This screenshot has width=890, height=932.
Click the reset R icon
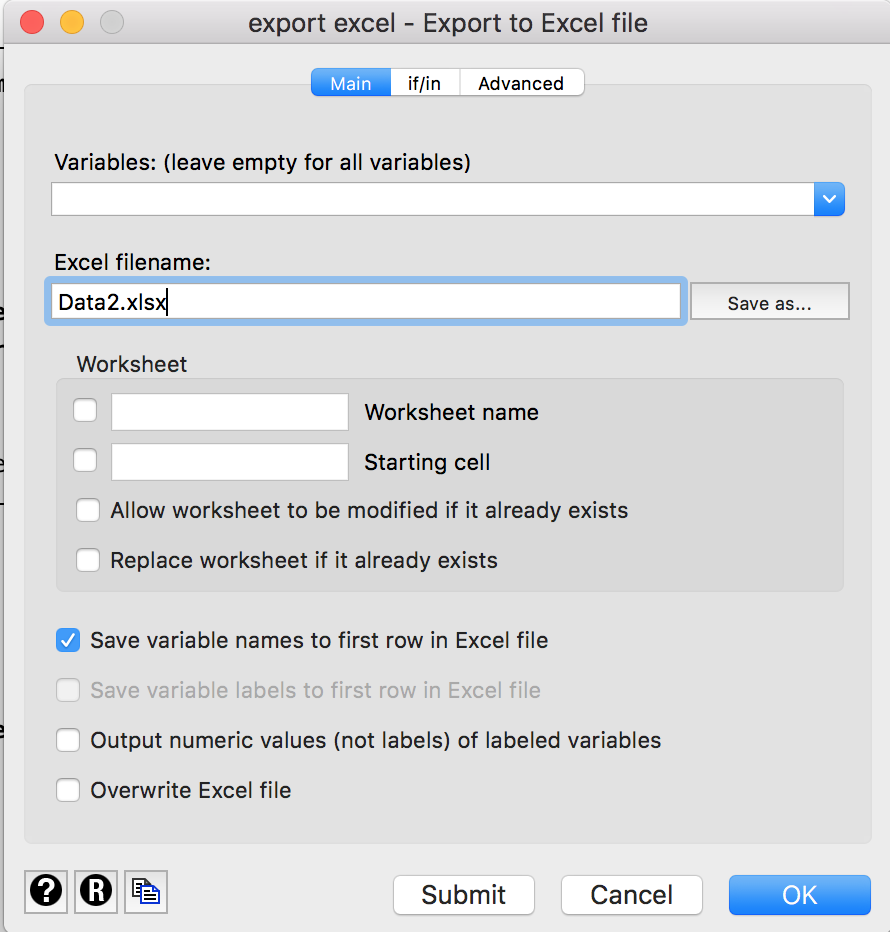(96, 891)
